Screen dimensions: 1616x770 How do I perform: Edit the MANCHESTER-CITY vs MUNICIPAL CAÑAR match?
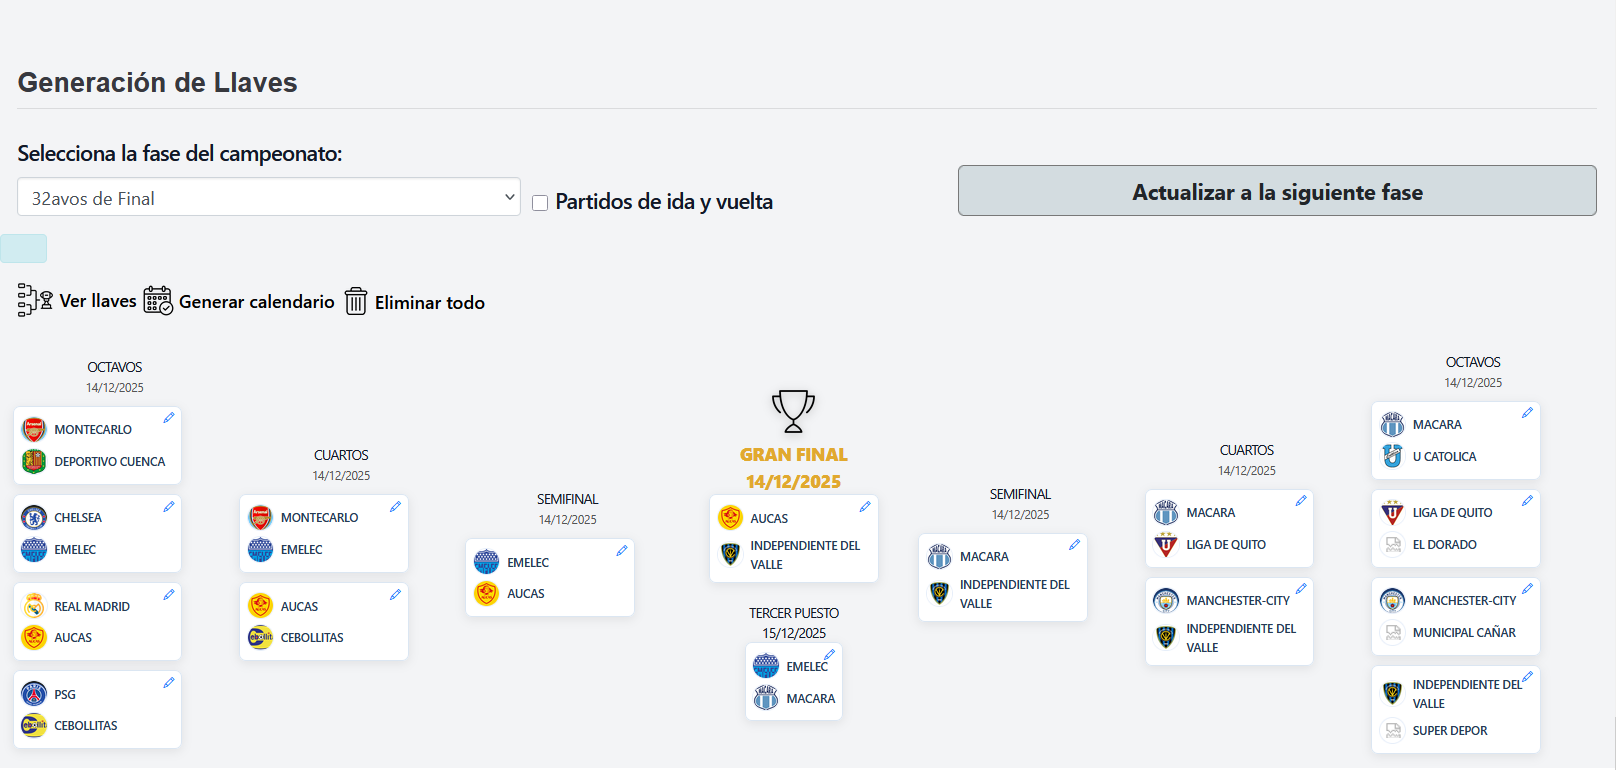[x=1527, y=587]
